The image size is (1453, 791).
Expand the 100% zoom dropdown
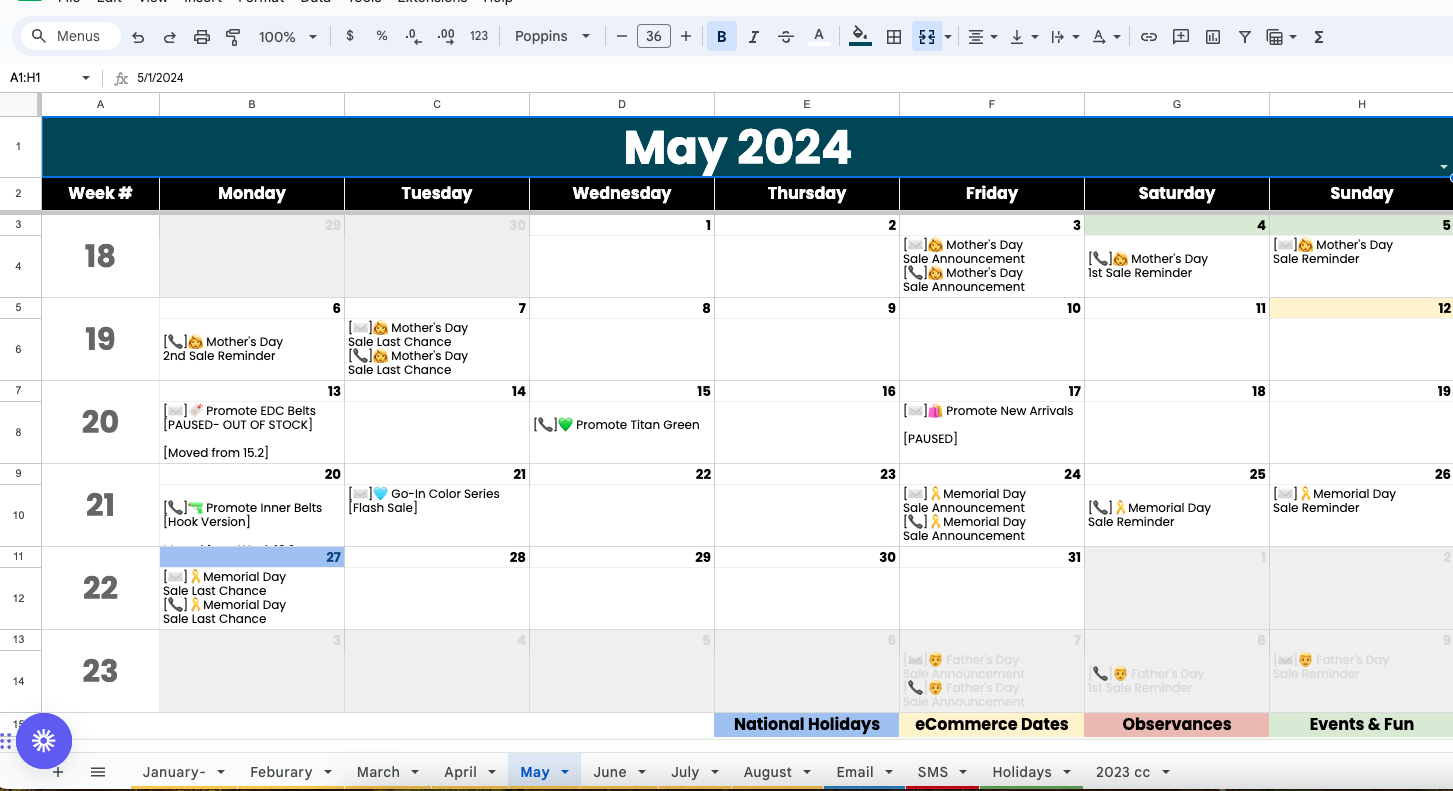coord(287,37)
